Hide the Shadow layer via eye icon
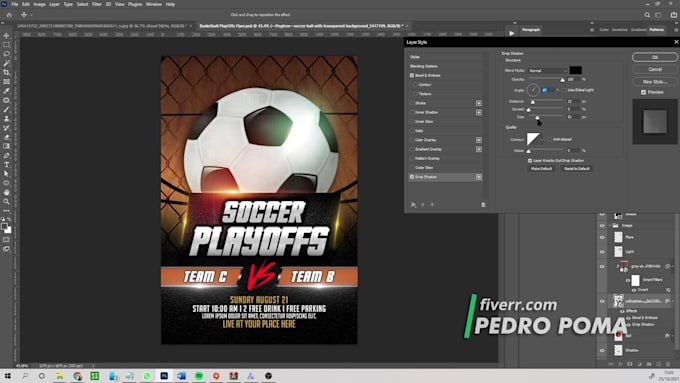This screenshot has width=680, height=383. [602, 350]
